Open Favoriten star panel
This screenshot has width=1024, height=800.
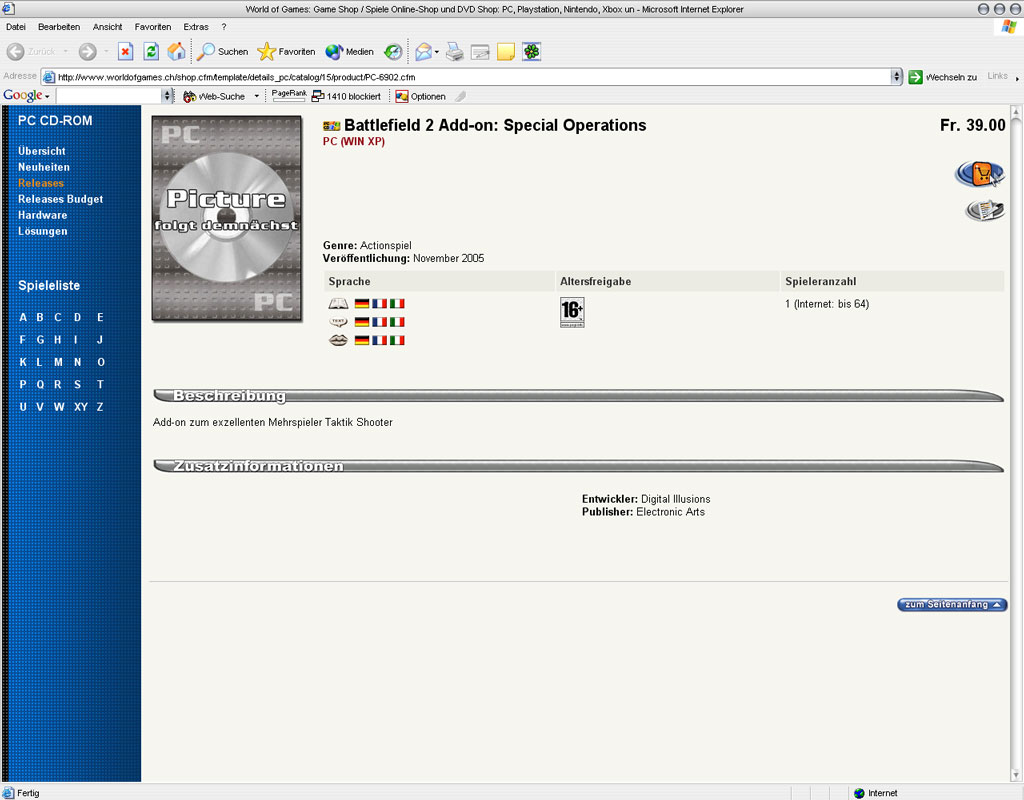pyautogui.click(x=286, y=52)
